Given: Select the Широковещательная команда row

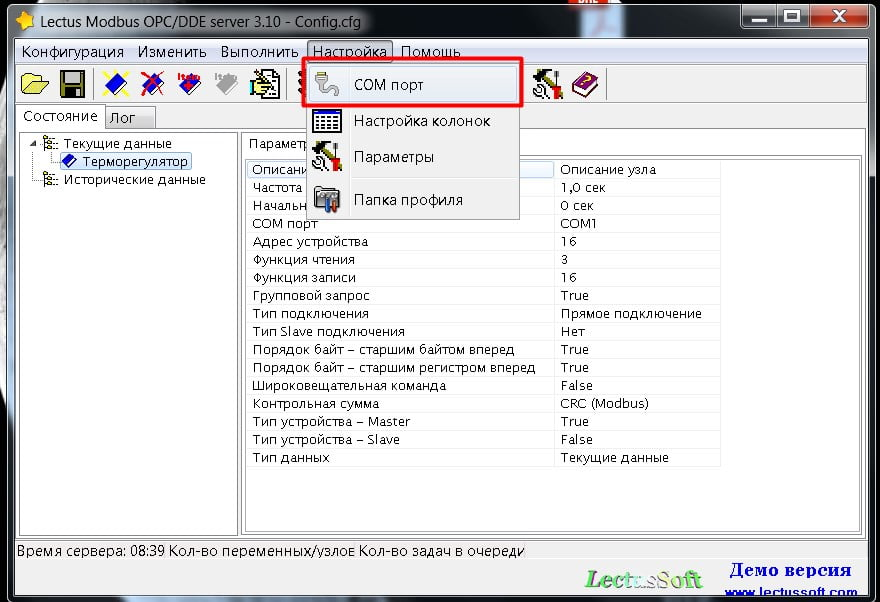Looking at the screenshot, I should click(483, 385).
